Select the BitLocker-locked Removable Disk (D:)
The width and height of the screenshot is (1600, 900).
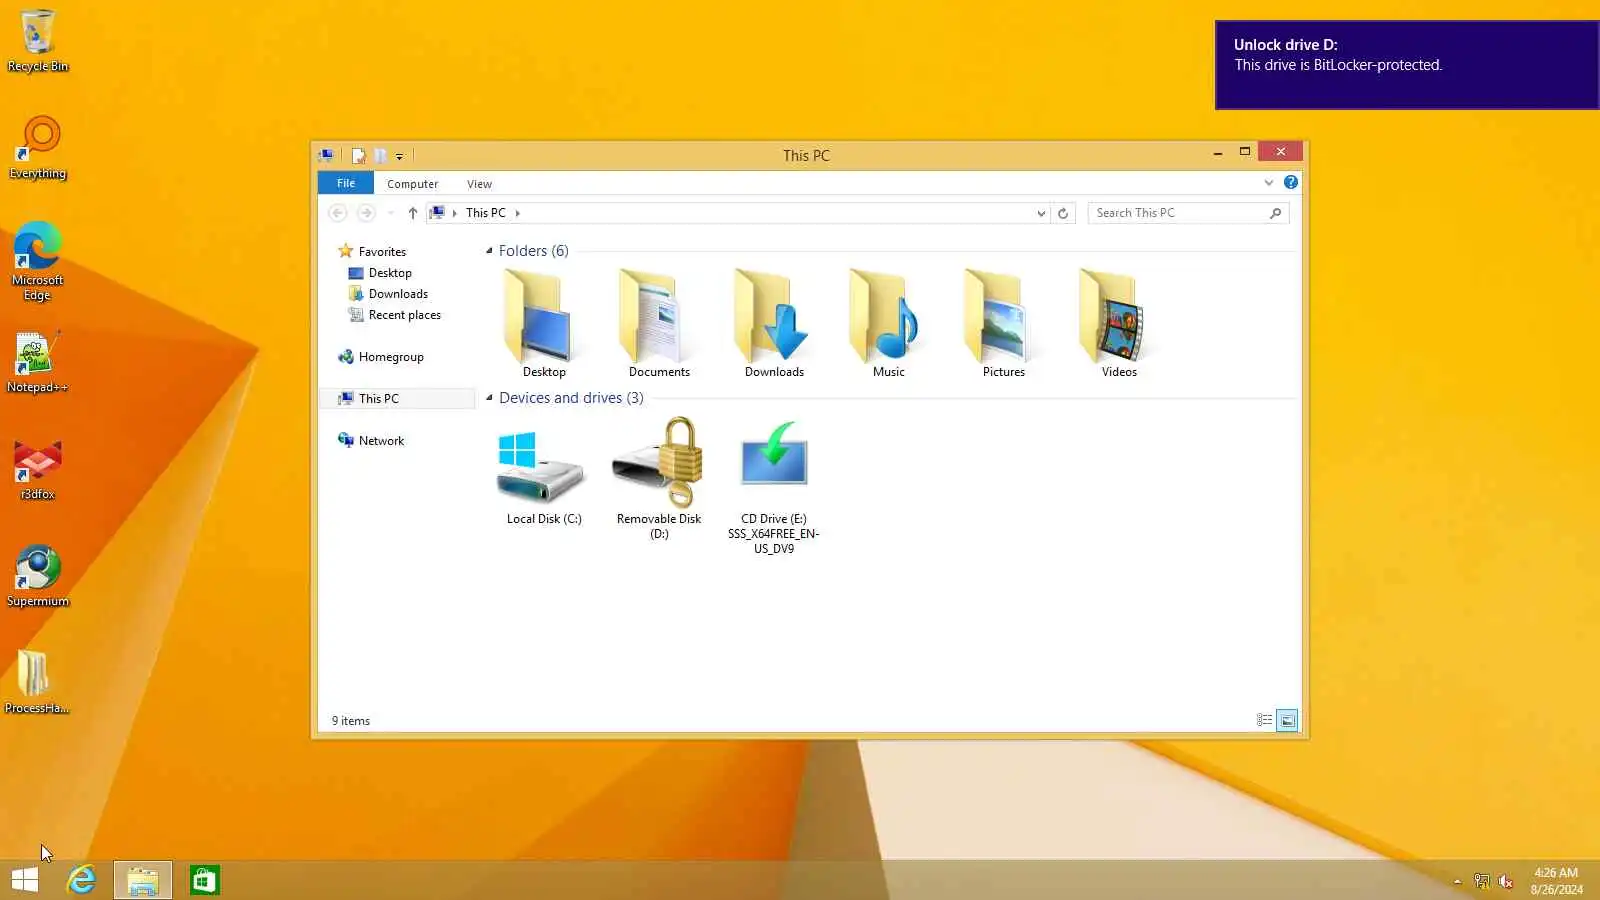[659, 478]
